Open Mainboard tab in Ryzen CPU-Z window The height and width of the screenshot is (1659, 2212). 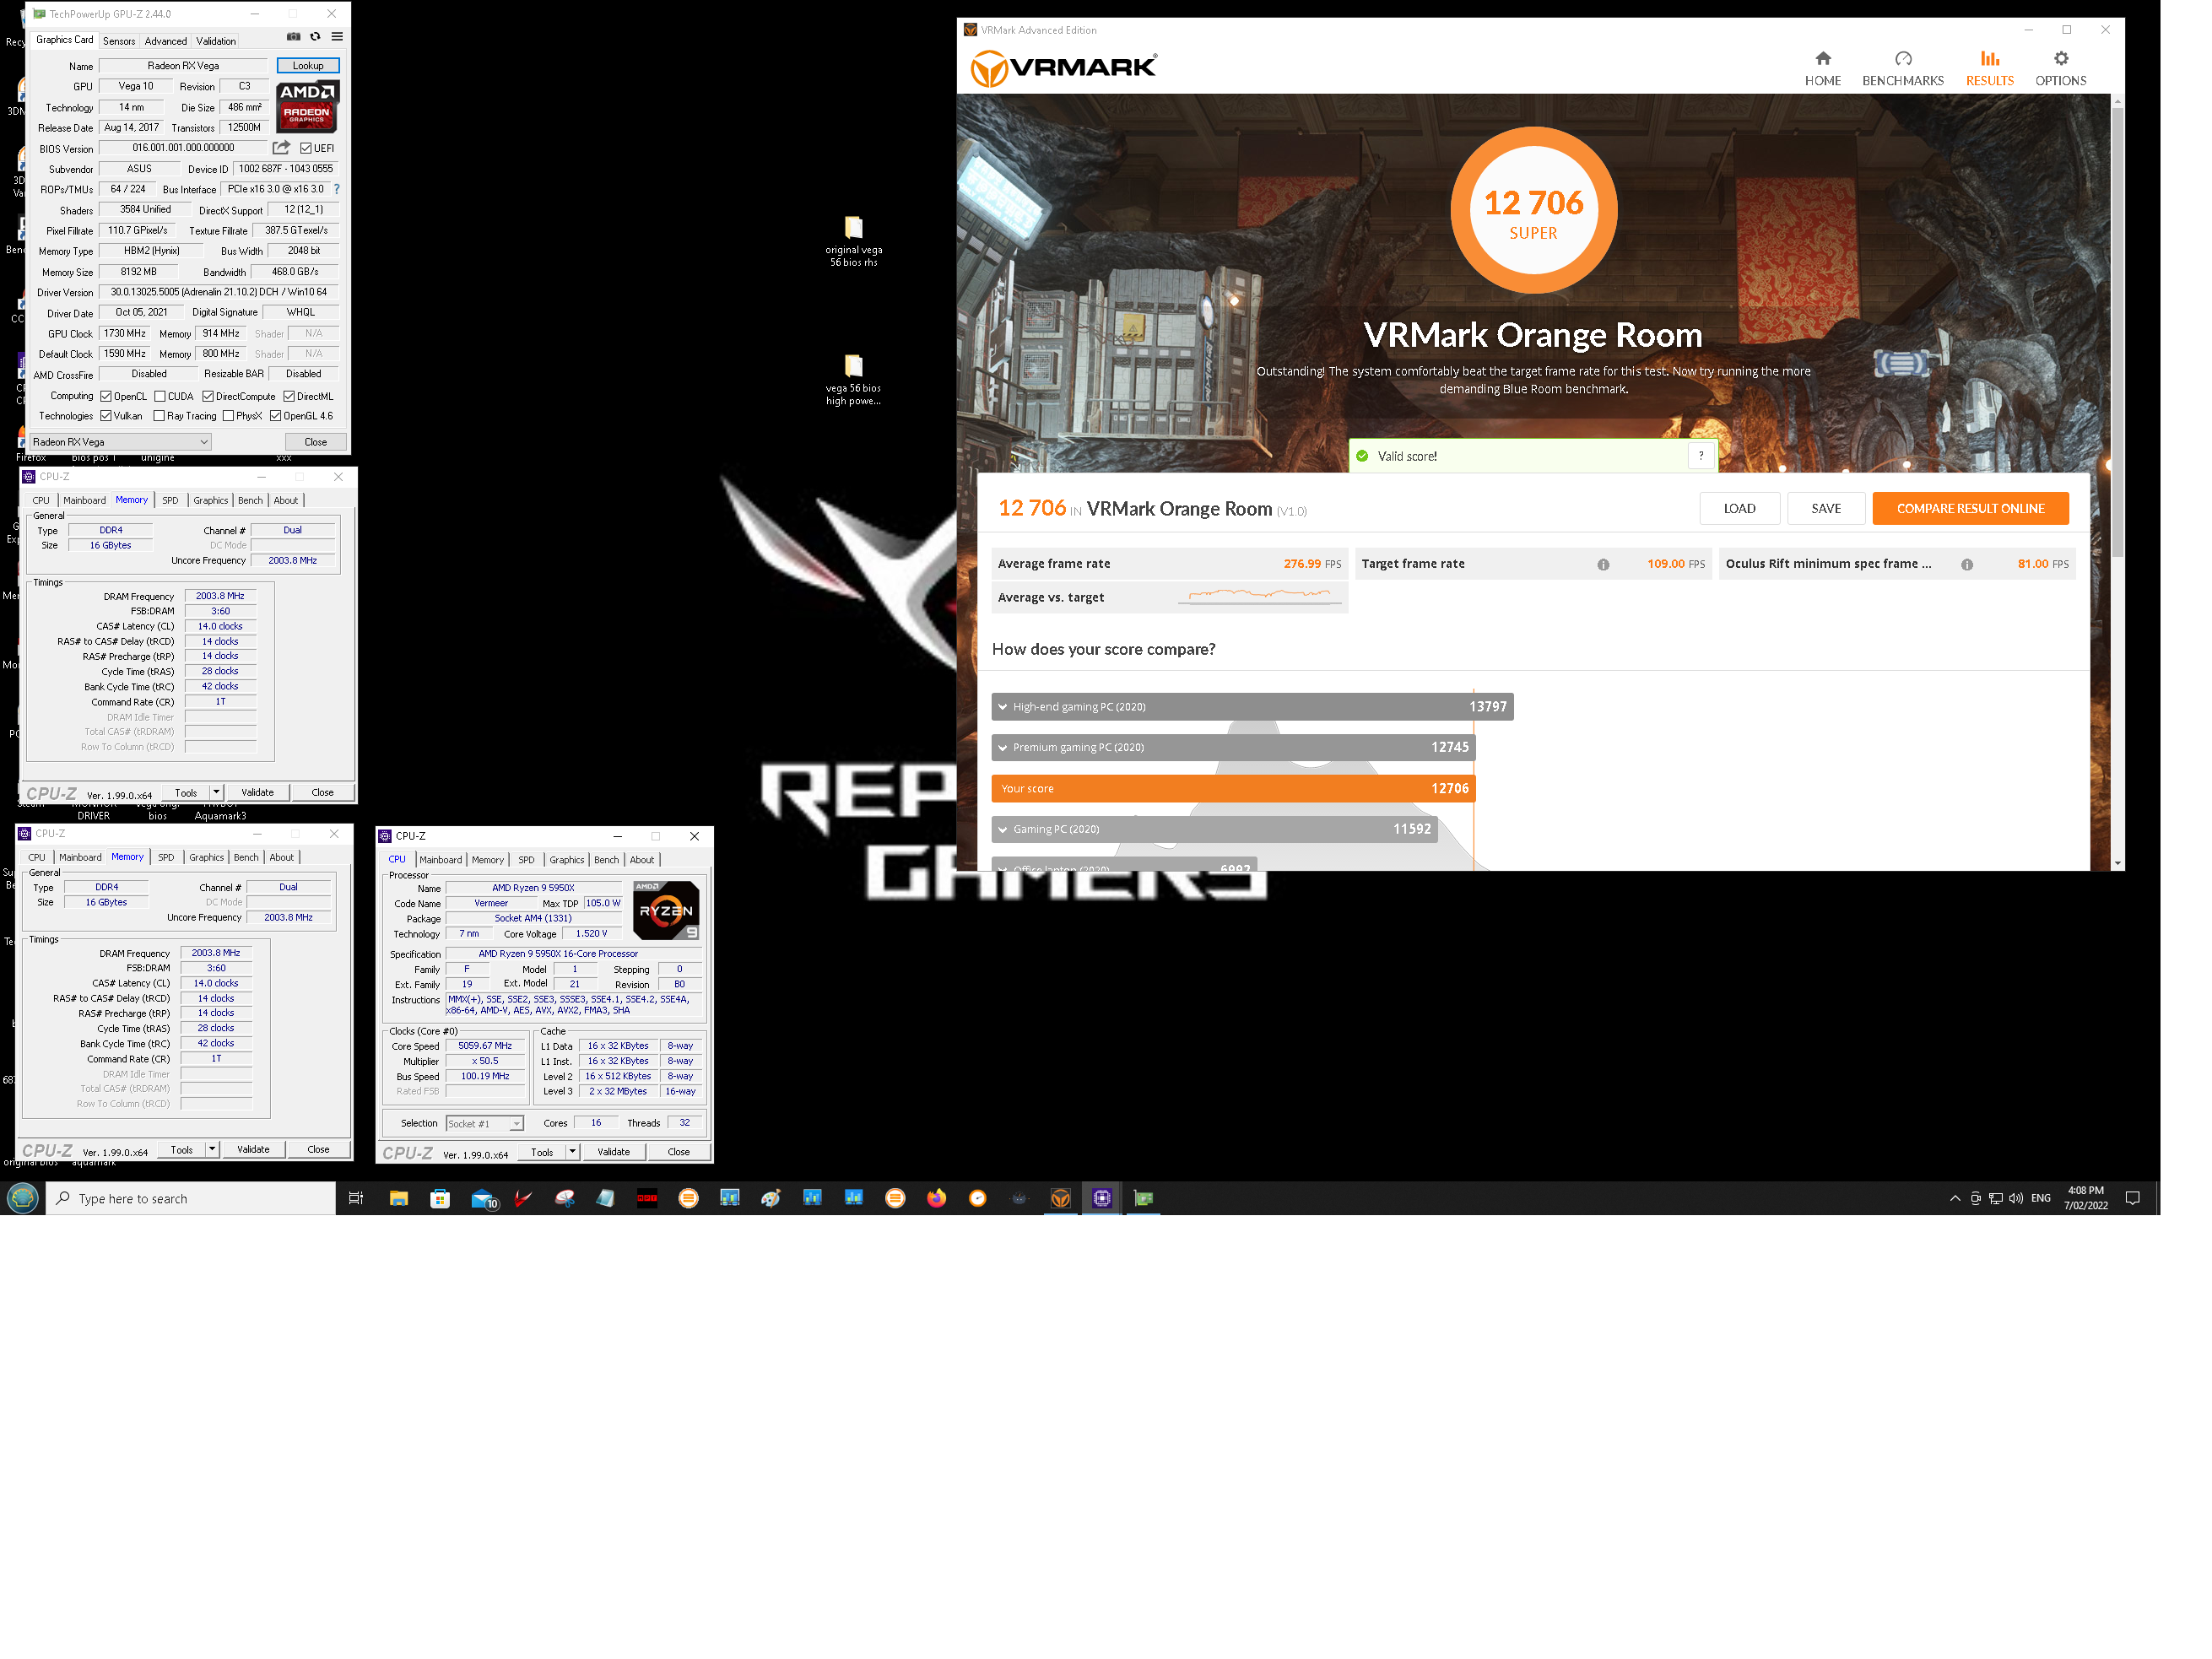point(441,860)
